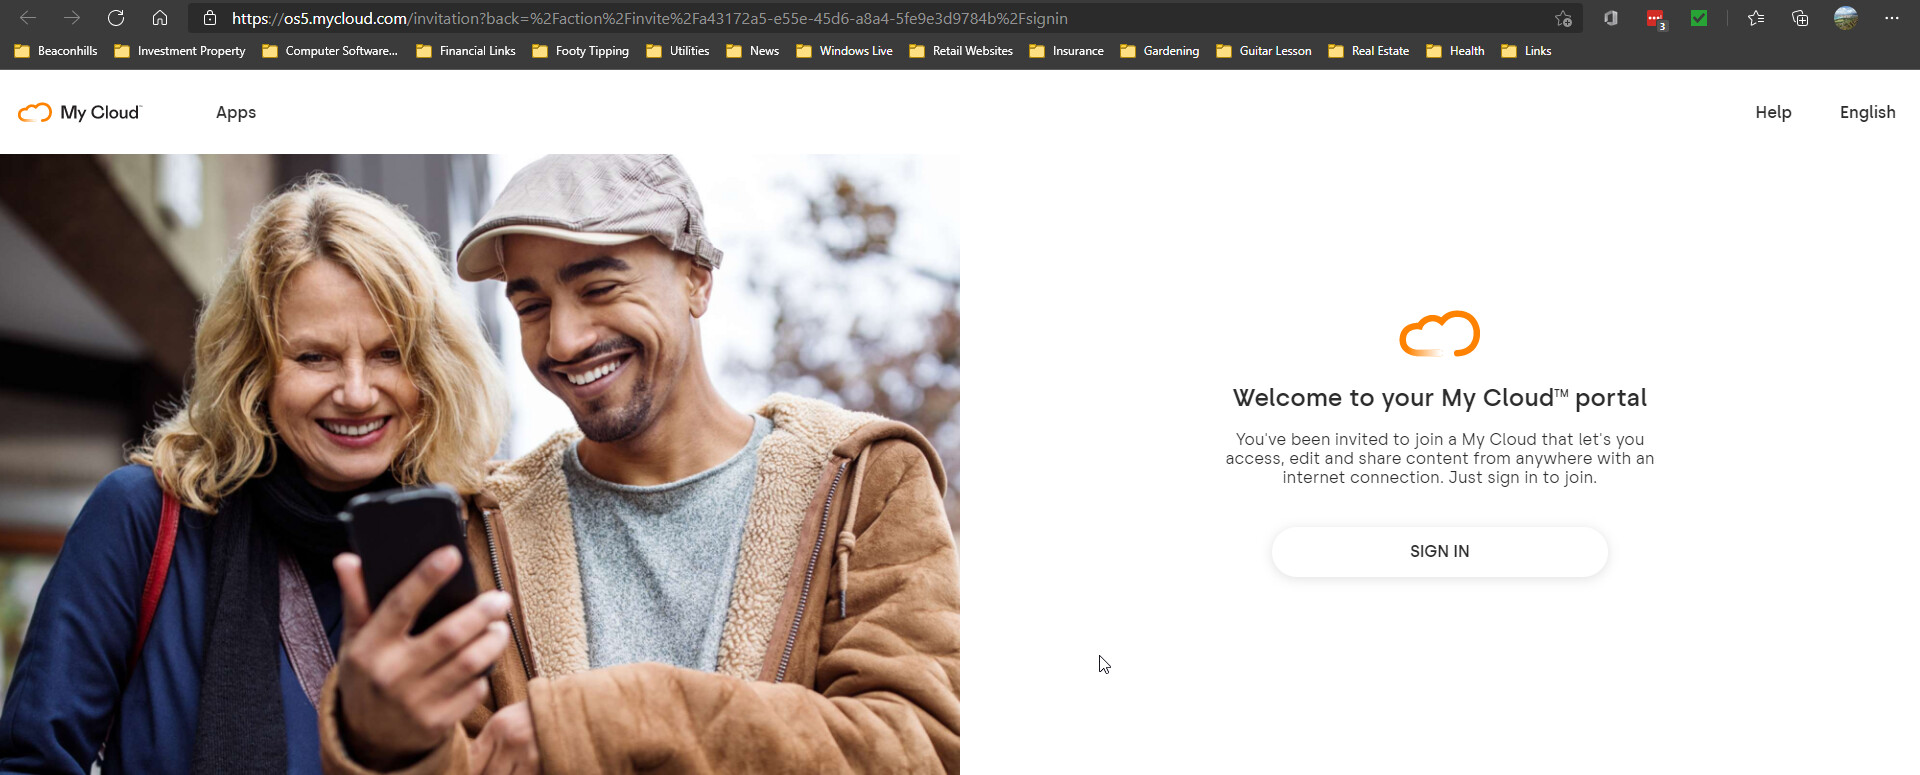Click the Help link in header
This screenshot has height=775, width=1920.
[1773, 112]
